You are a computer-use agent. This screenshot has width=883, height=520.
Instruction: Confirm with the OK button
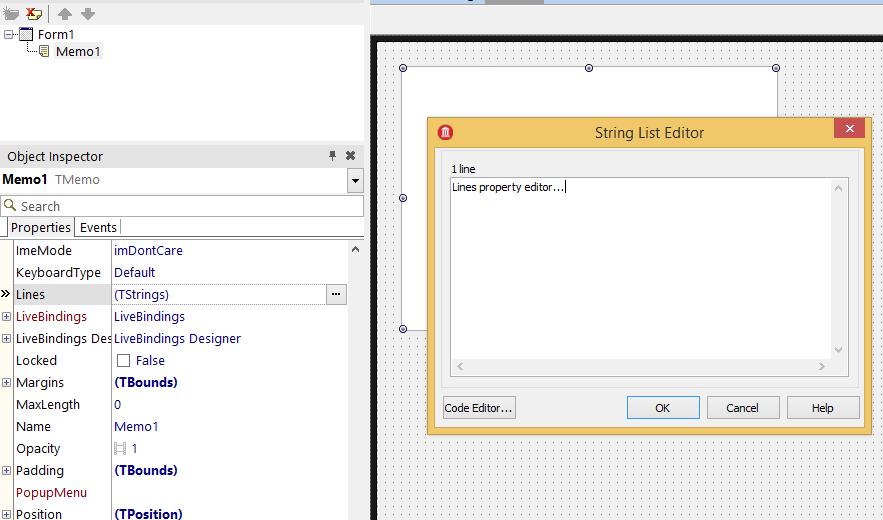click(x=663, y=408)
